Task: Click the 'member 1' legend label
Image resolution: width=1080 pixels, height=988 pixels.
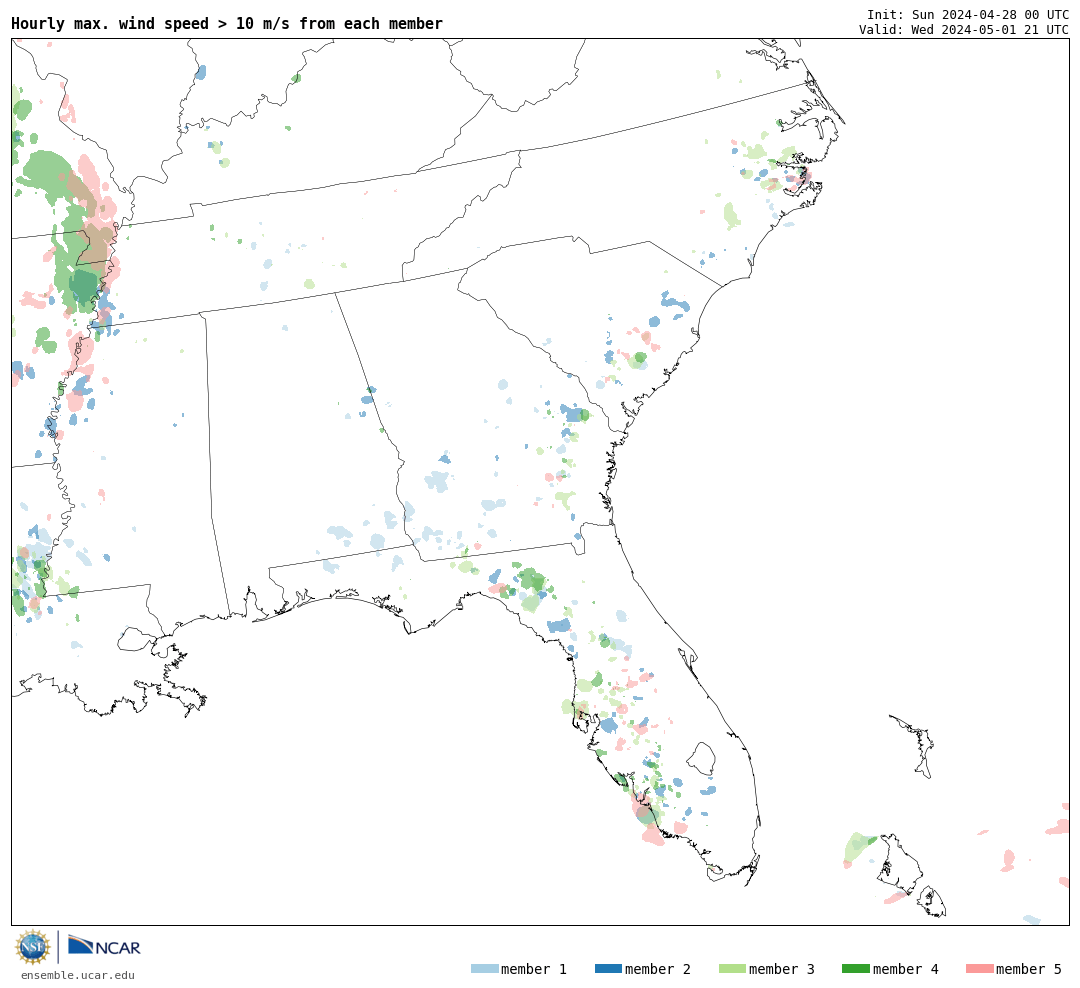Action: pyautogui.click(x=534, y=969)
